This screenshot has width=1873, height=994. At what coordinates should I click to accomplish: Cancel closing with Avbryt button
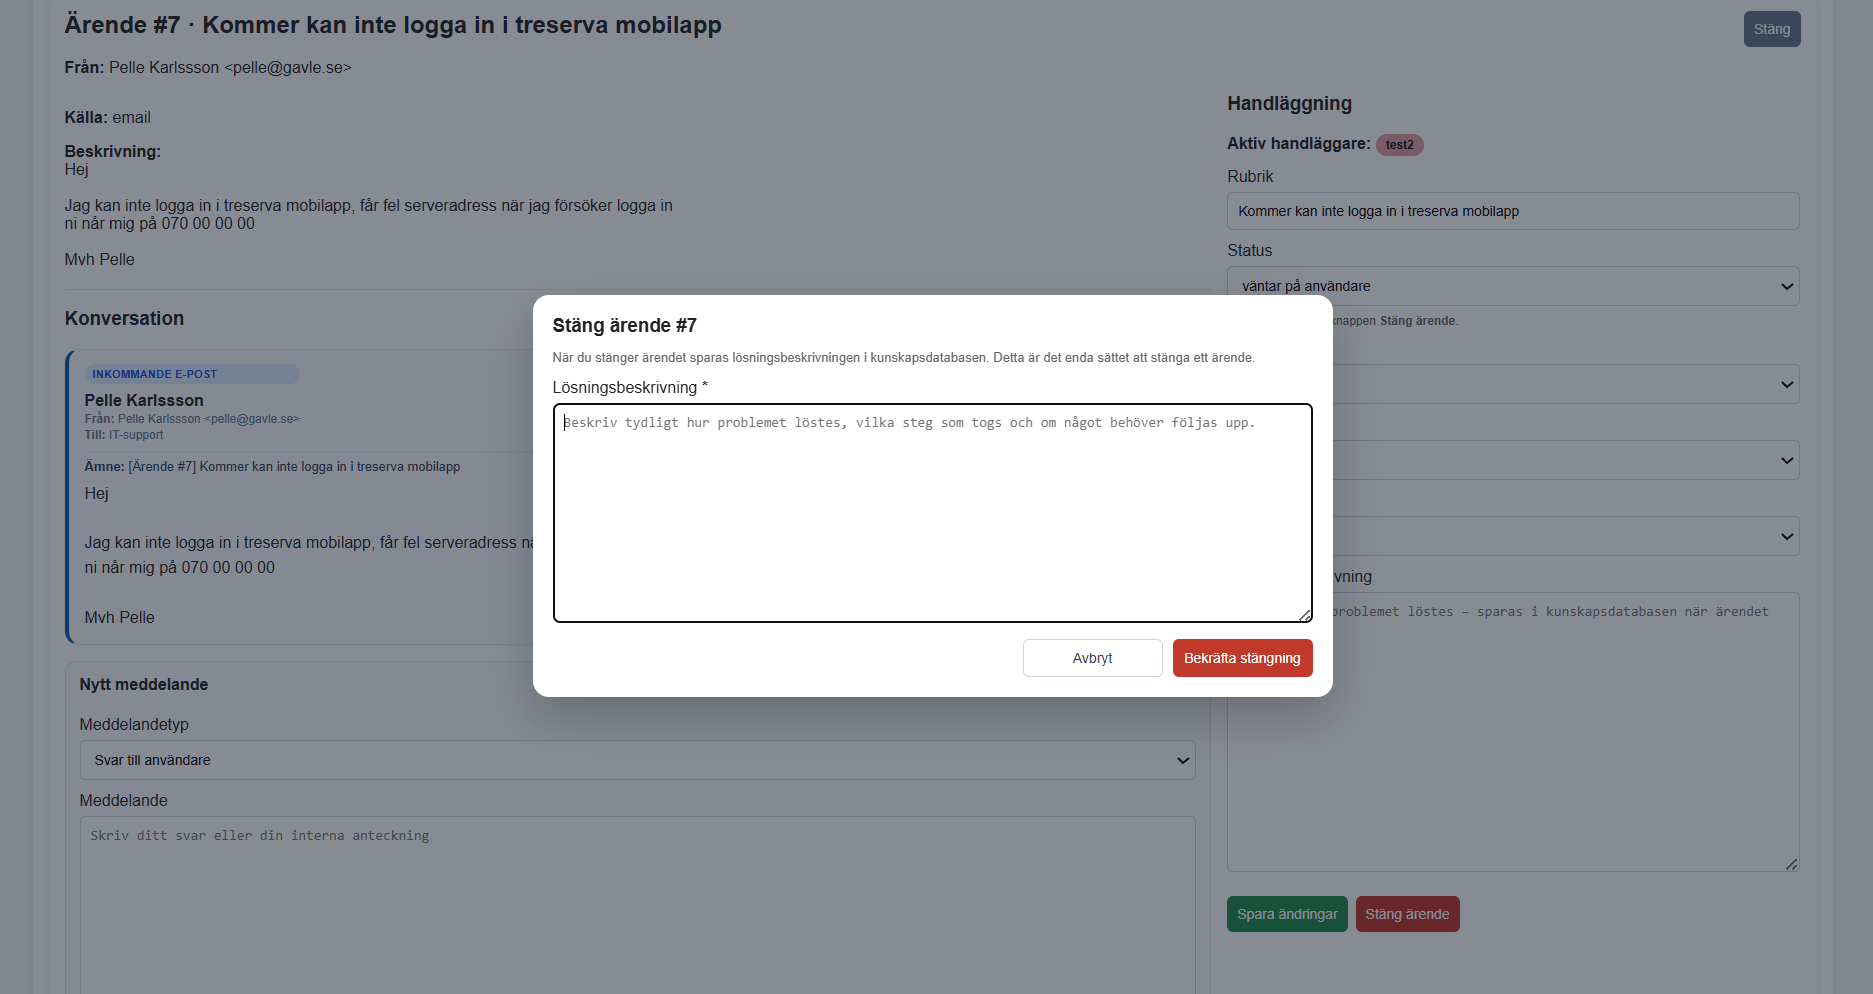point(1092,658)
